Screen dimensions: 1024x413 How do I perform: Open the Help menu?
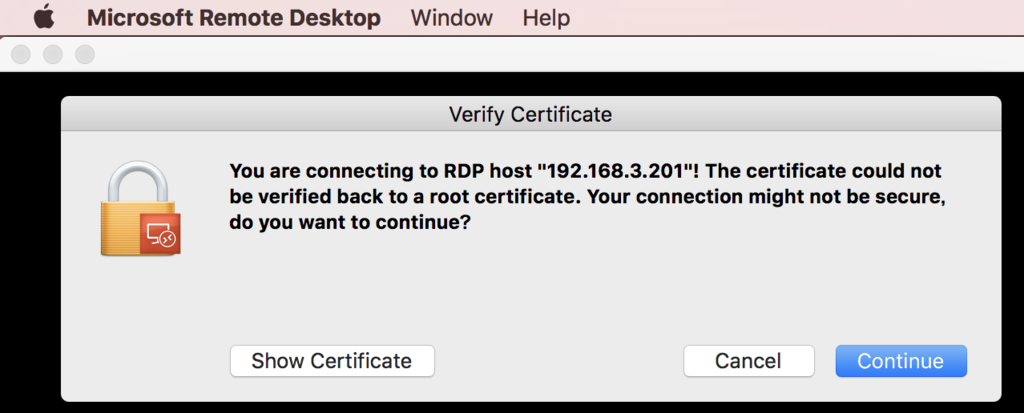click(x=546, y=18)
